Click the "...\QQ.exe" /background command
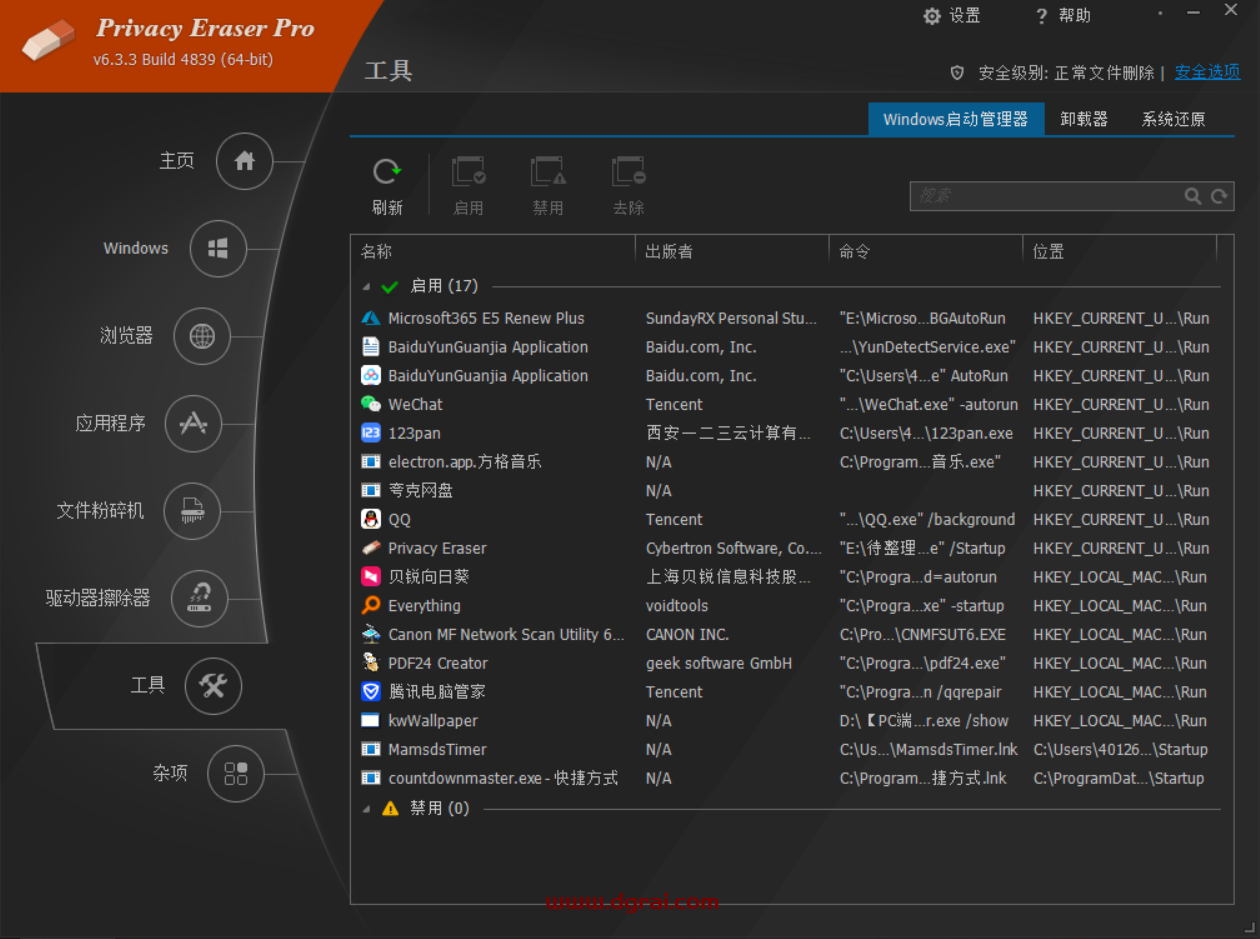Screen dimensions: 1260x939 pos(927,519)
